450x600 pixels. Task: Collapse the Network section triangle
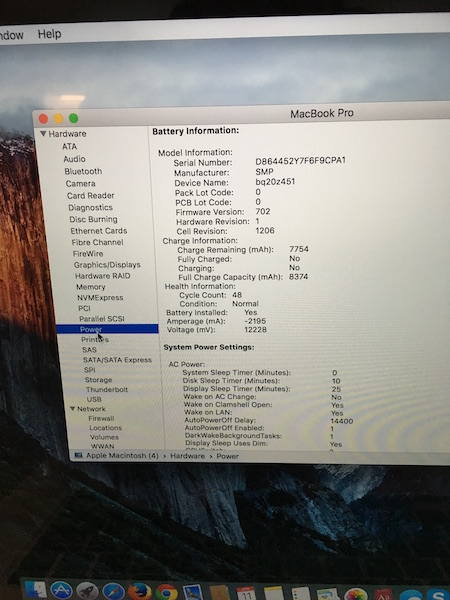click(x=73, y=409)
